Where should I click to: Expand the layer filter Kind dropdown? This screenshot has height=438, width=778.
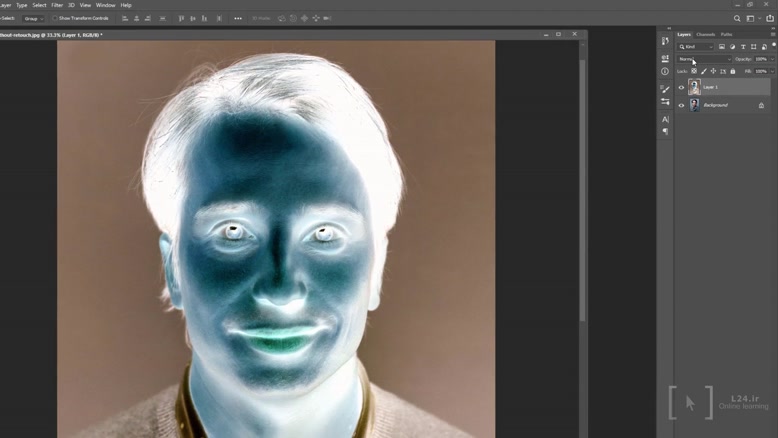point(697,47)
